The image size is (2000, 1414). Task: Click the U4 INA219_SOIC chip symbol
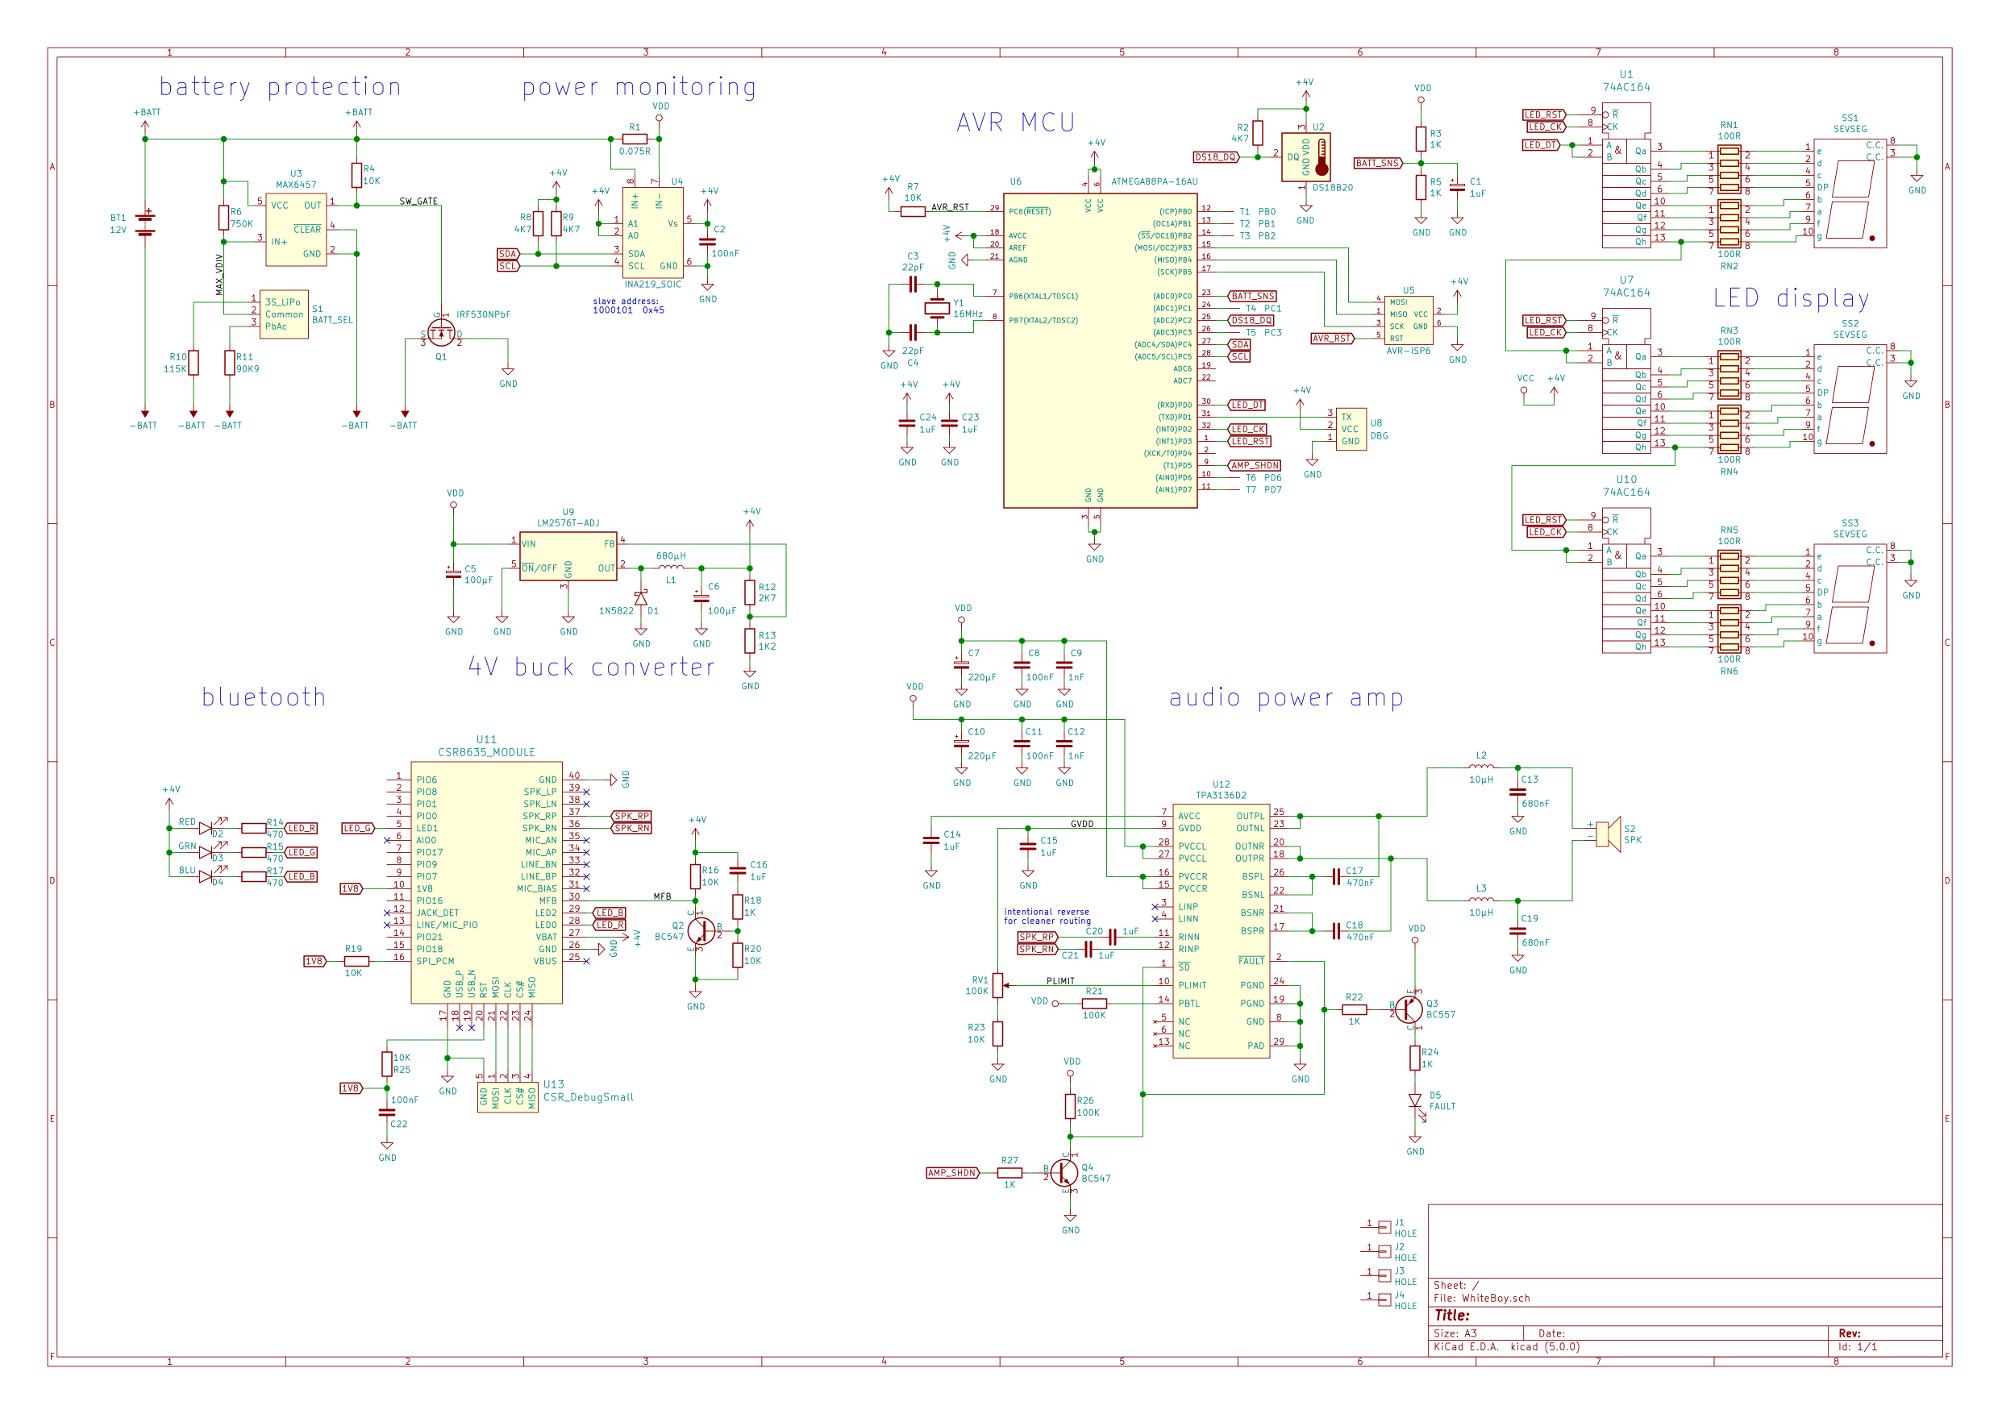coord(652,233)
